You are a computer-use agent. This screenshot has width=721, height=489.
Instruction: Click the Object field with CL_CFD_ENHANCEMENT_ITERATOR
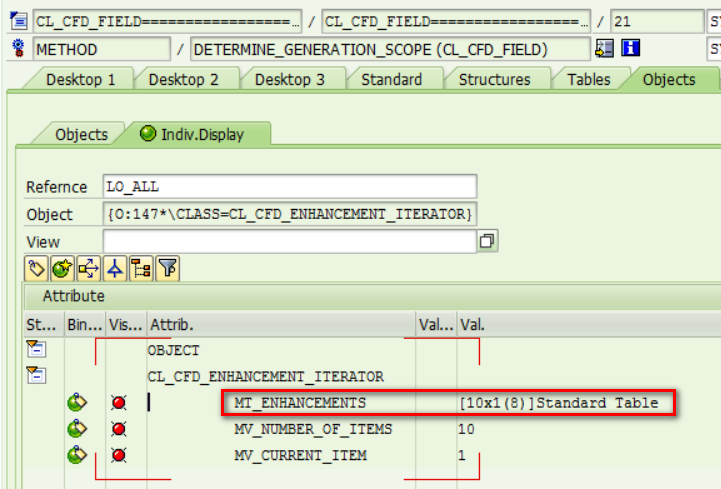[x=290, y=214]
